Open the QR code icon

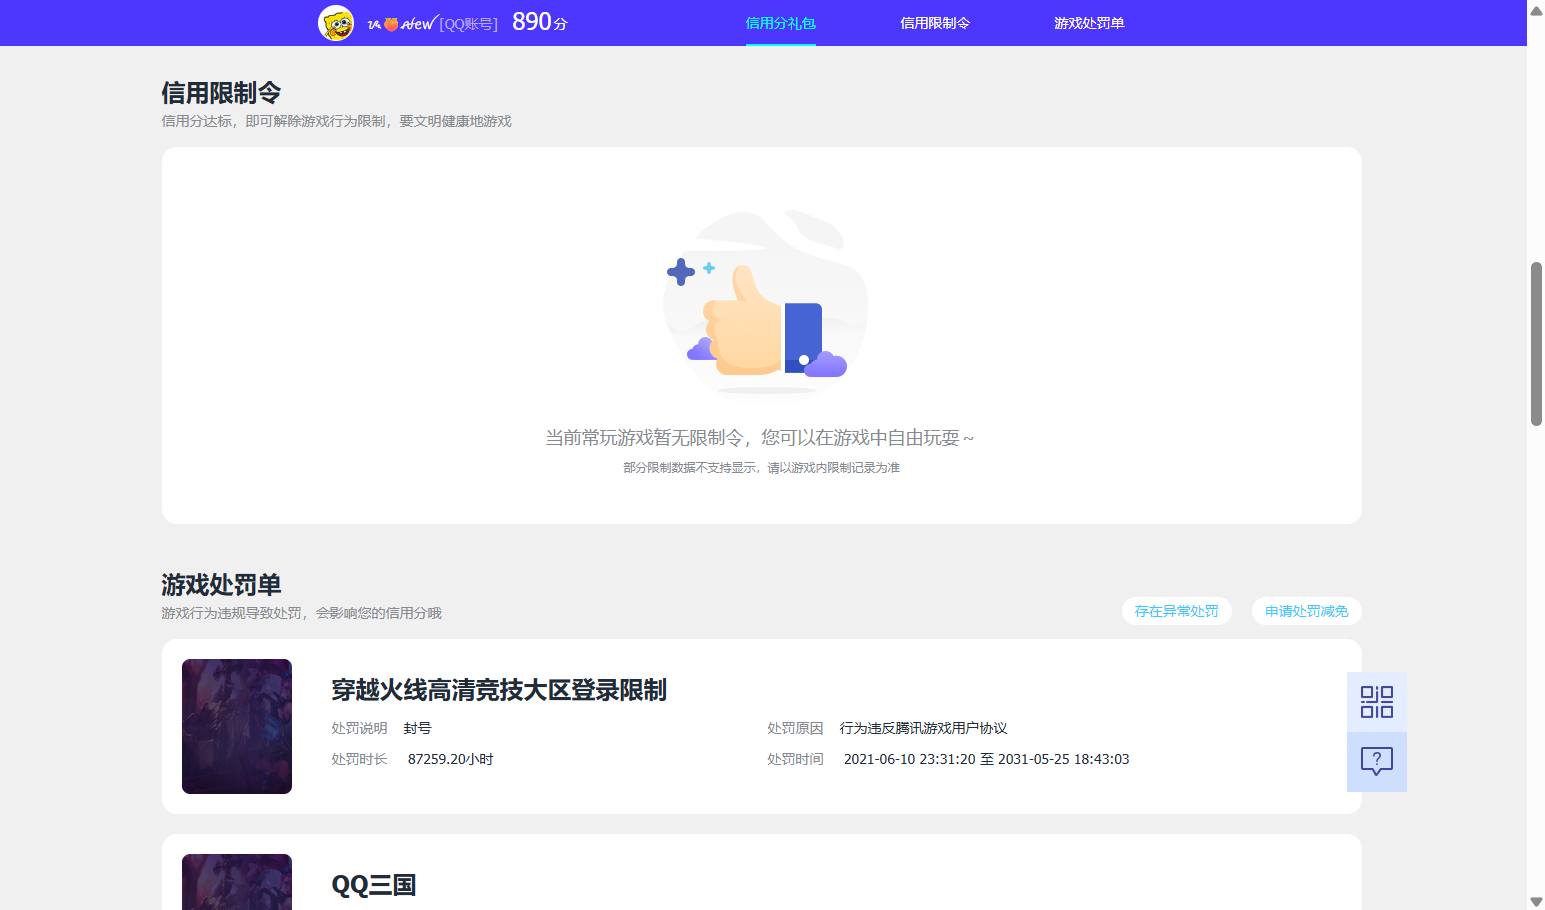[x=1377, y=702]
